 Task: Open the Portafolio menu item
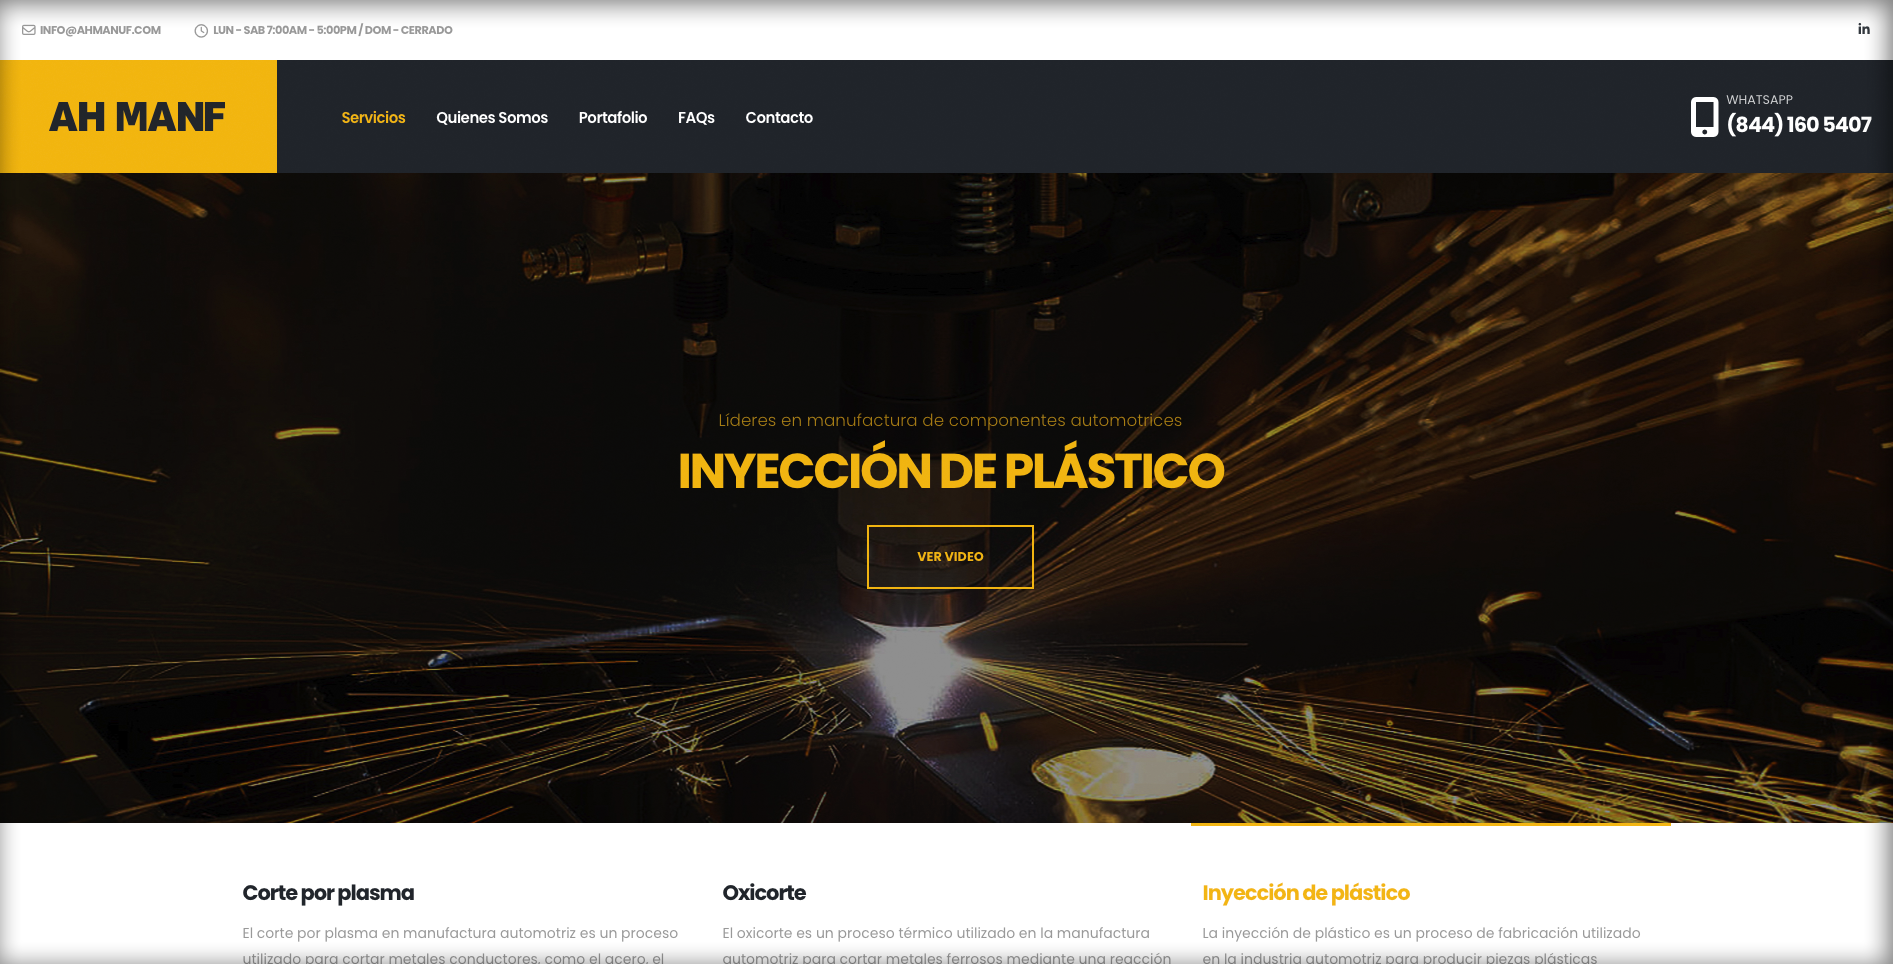(x=612, y=117)
